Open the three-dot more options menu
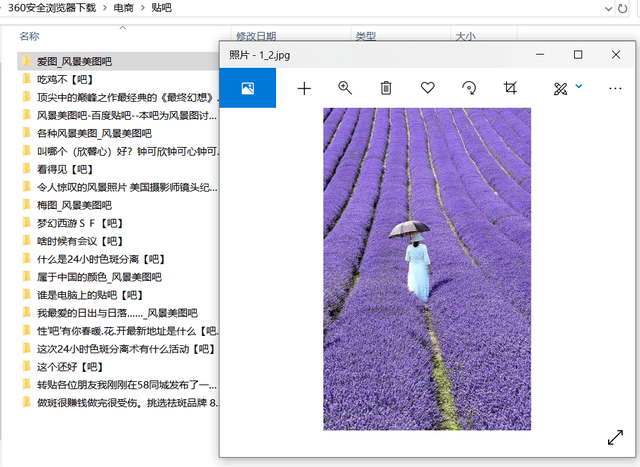The height and width of the screenshot is (467, 640). [615, 88]
